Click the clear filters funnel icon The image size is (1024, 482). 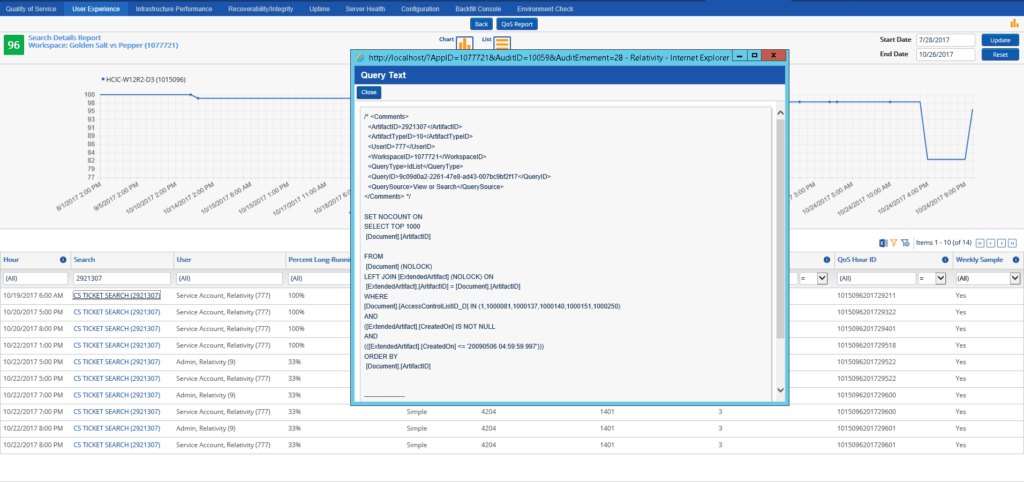(905, 243)
